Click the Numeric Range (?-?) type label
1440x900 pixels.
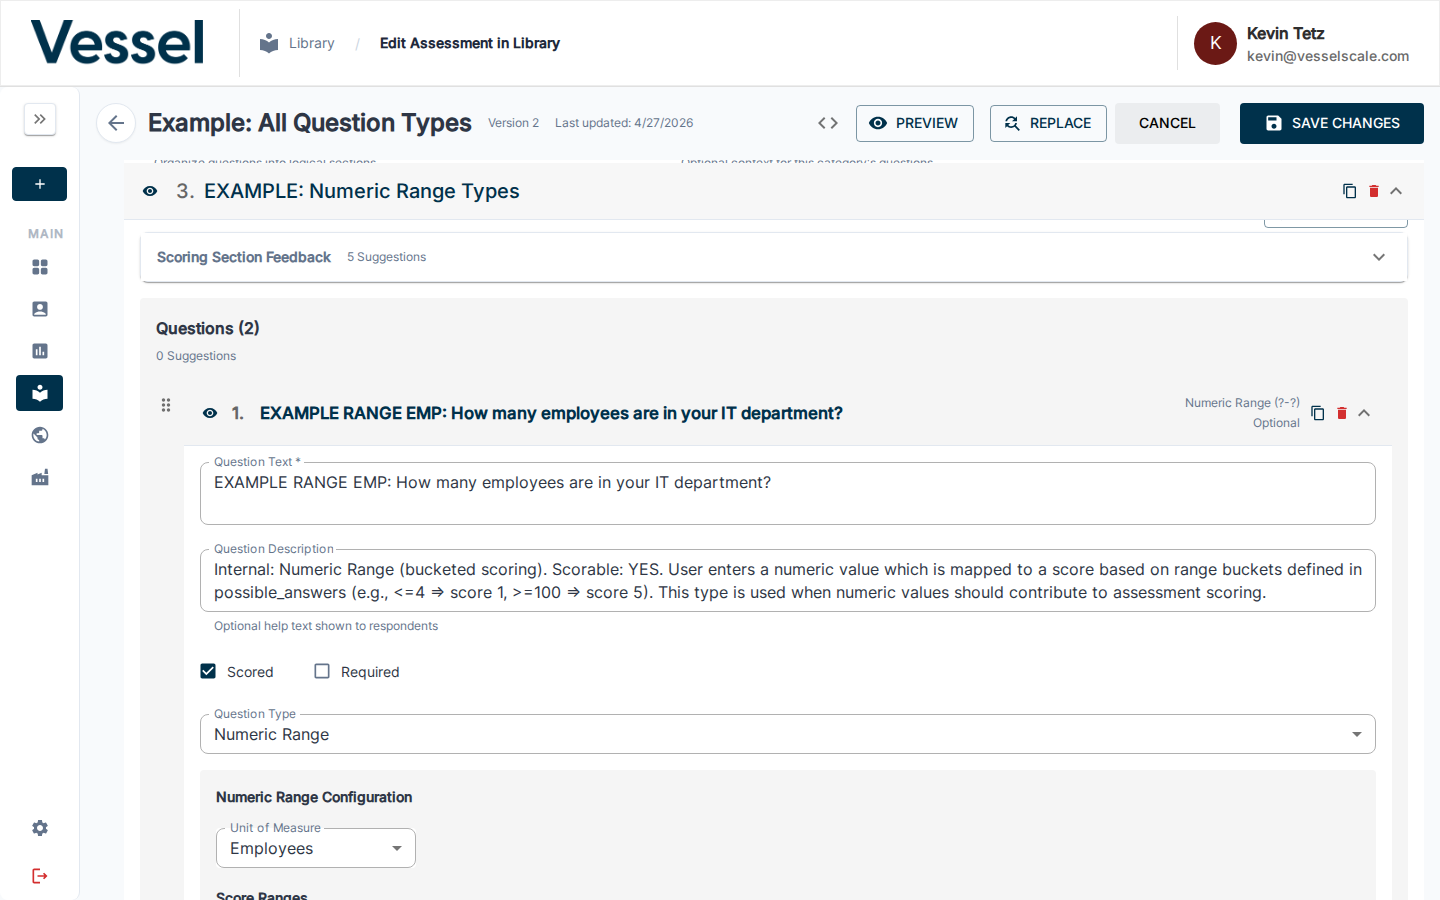click(1242, 403)
